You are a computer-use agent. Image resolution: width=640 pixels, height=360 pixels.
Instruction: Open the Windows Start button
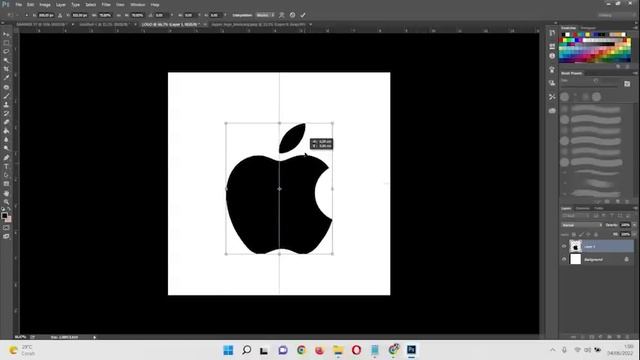coord(229,350)
